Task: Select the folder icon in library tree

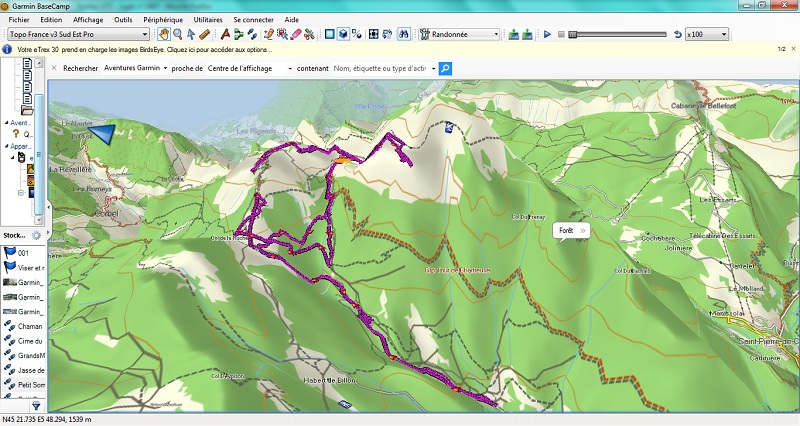Action: [27, 110]
